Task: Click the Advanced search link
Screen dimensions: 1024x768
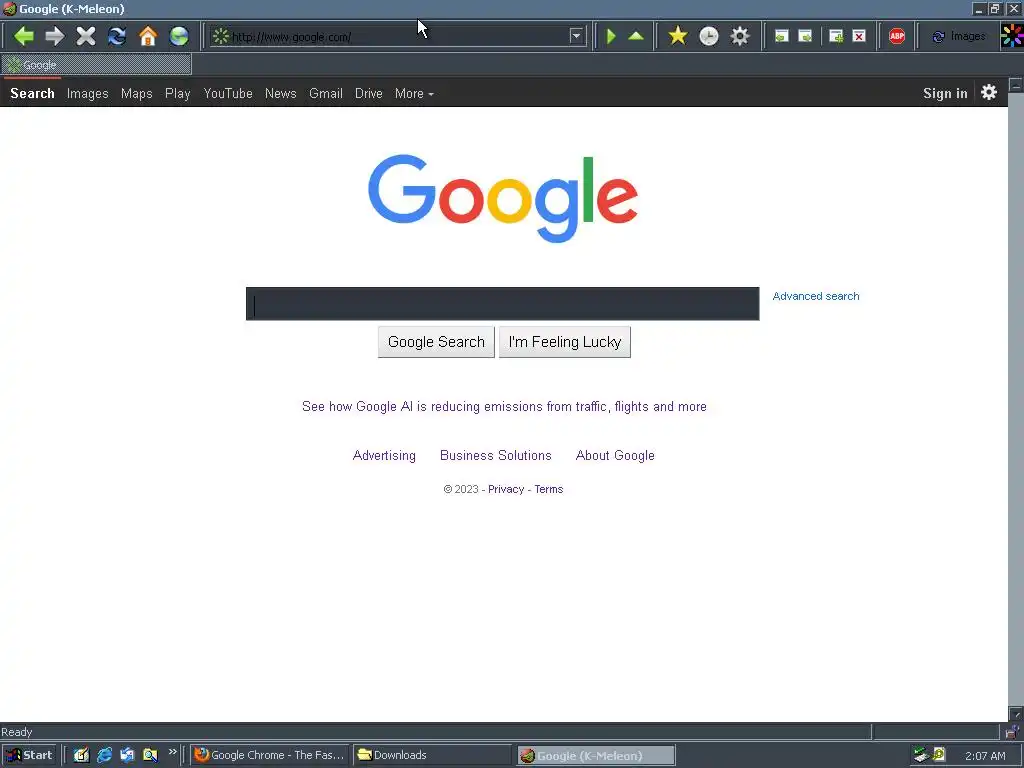Action: tap(816, 296)
